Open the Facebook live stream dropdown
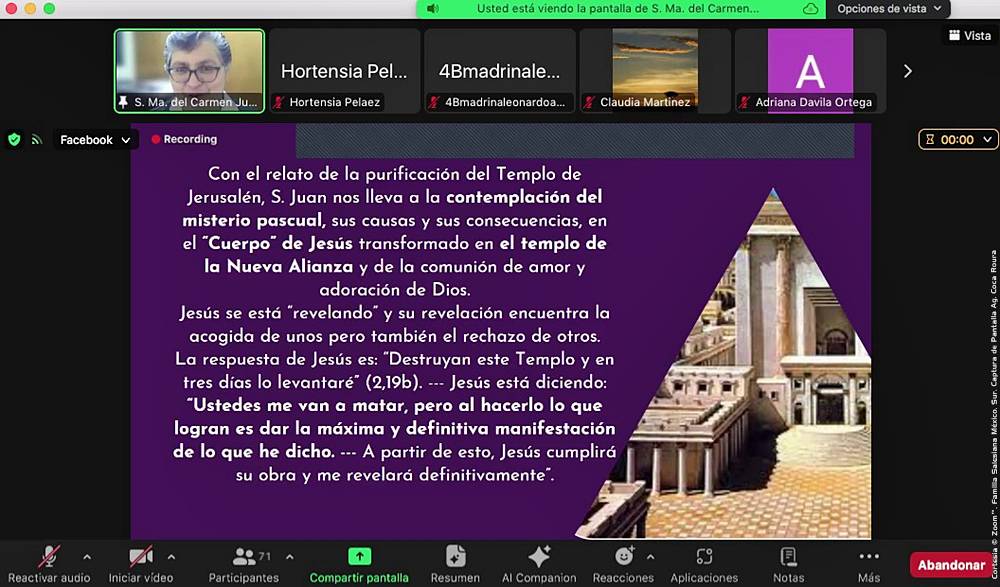1000x587 pixels. [x=94, y=140]
